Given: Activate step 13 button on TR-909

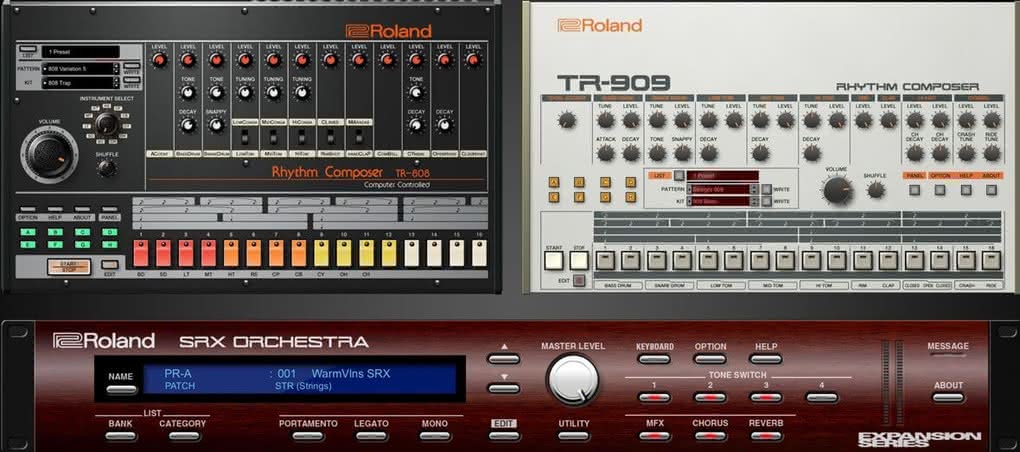Looking at the screenshot, I should [914, 261].
